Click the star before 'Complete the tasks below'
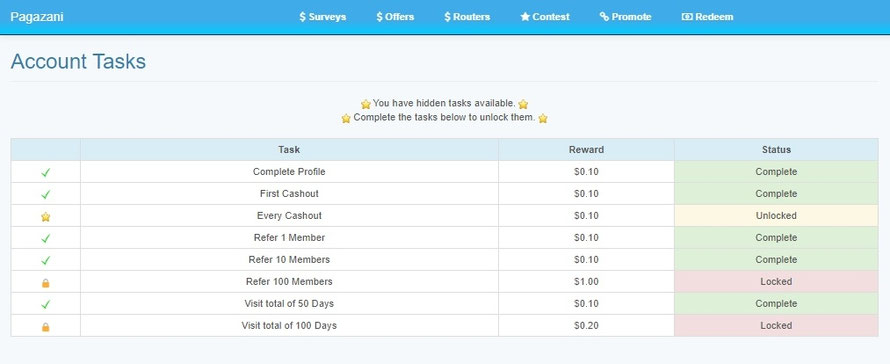The image size is (890, 364). point(346,119)
